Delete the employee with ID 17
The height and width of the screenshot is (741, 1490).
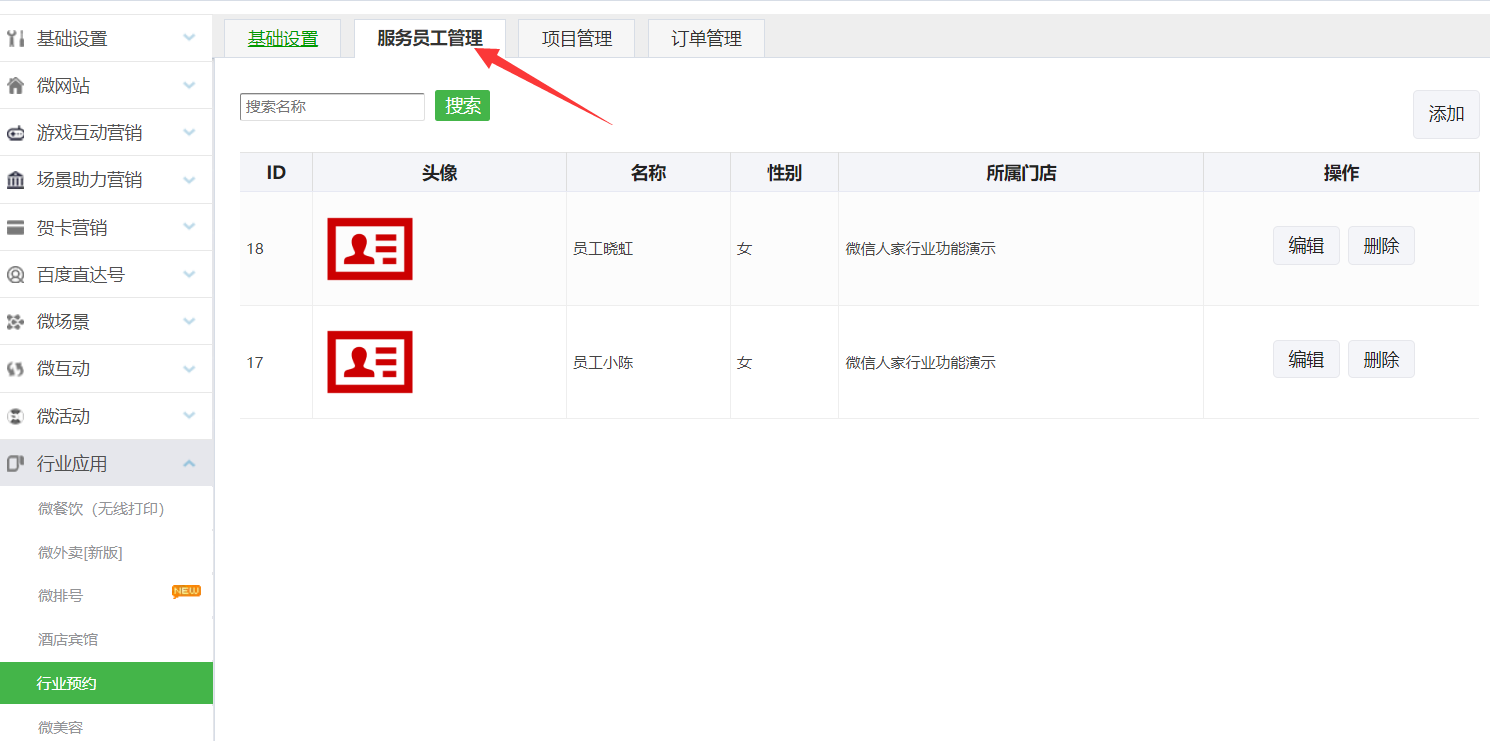(x=1380, y=359)
